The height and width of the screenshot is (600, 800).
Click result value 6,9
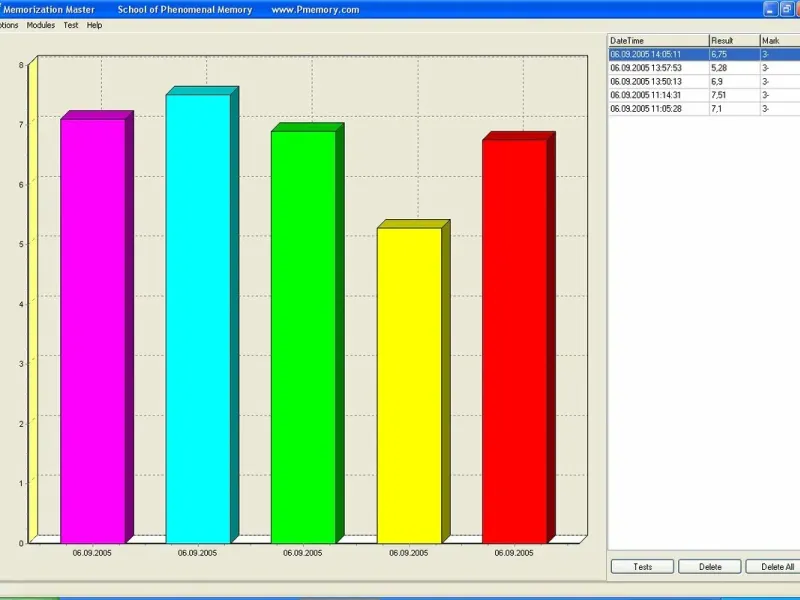coord(717,82)
